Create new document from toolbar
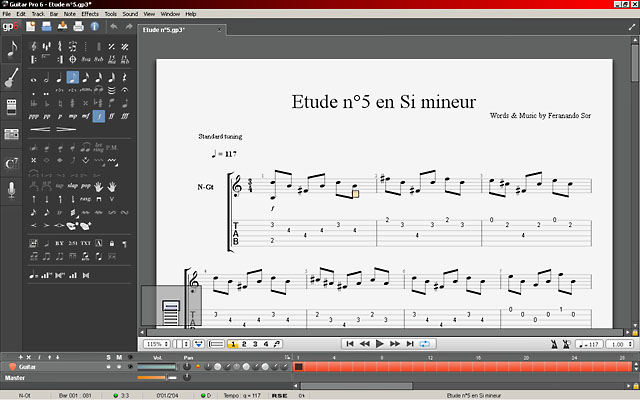The height and width of the screenshot is (400, 640). (x=31, y=27)
